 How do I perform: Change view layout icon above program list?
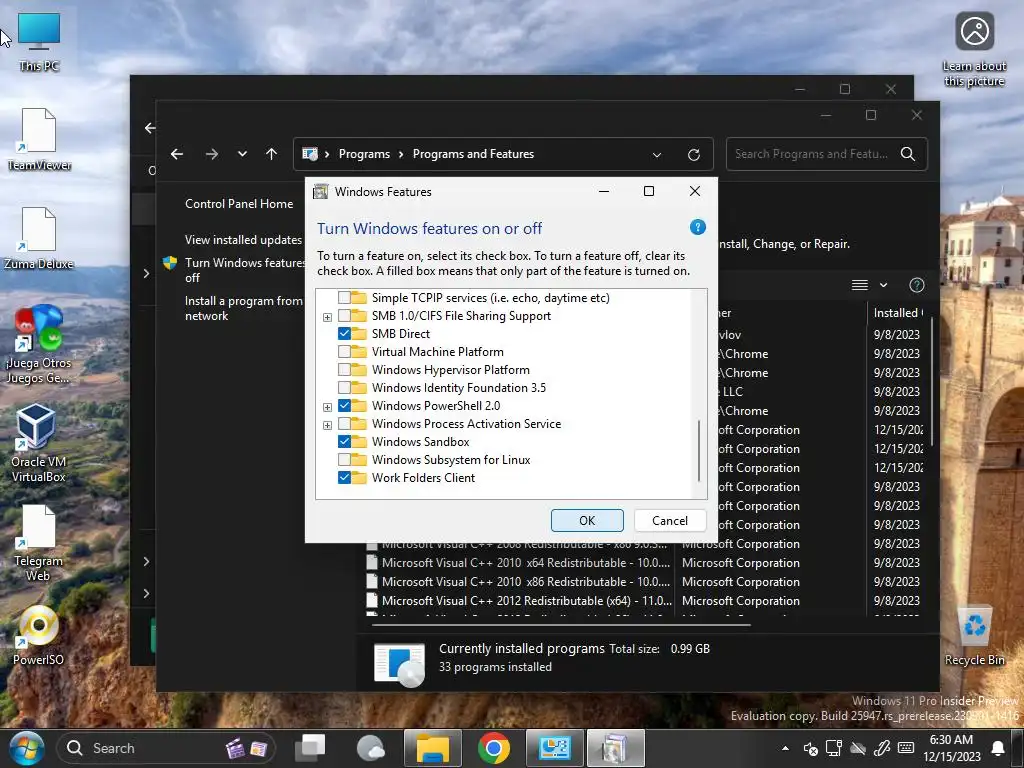(x=859, y=285)
